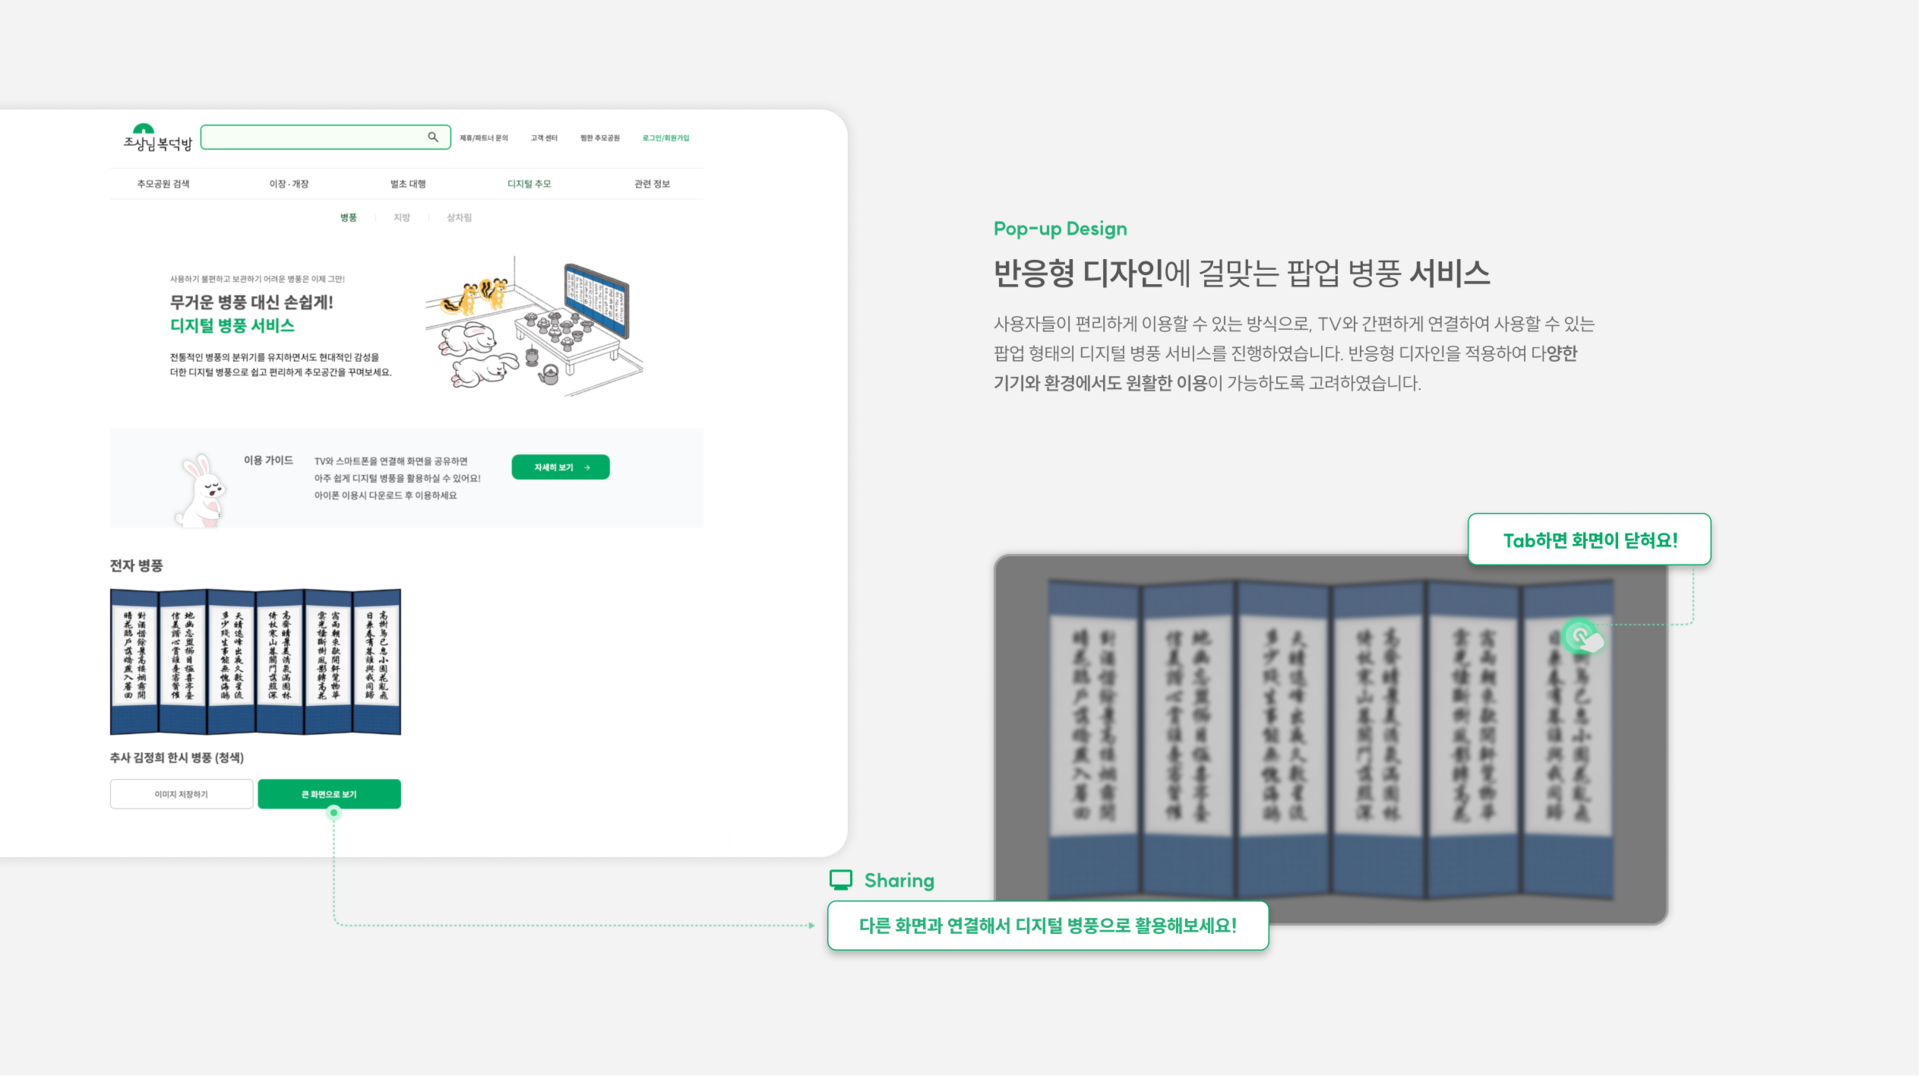Click '디지털 병풍 서비스' green heading
The height and width of the screenshot is (1076, 1919).
tap(232, 326)
